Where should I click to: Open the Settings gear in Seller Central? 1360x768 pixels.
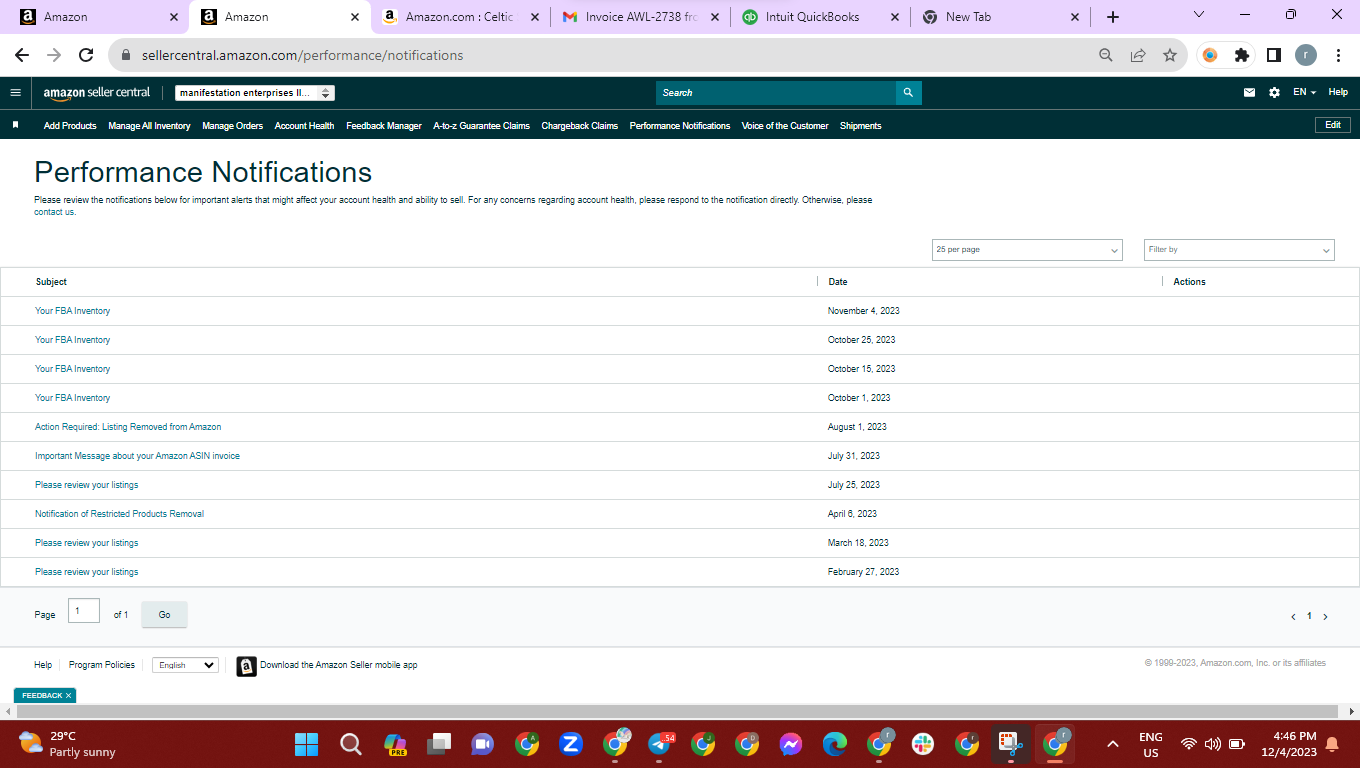pyautogui.click(x=1274, y=93)
